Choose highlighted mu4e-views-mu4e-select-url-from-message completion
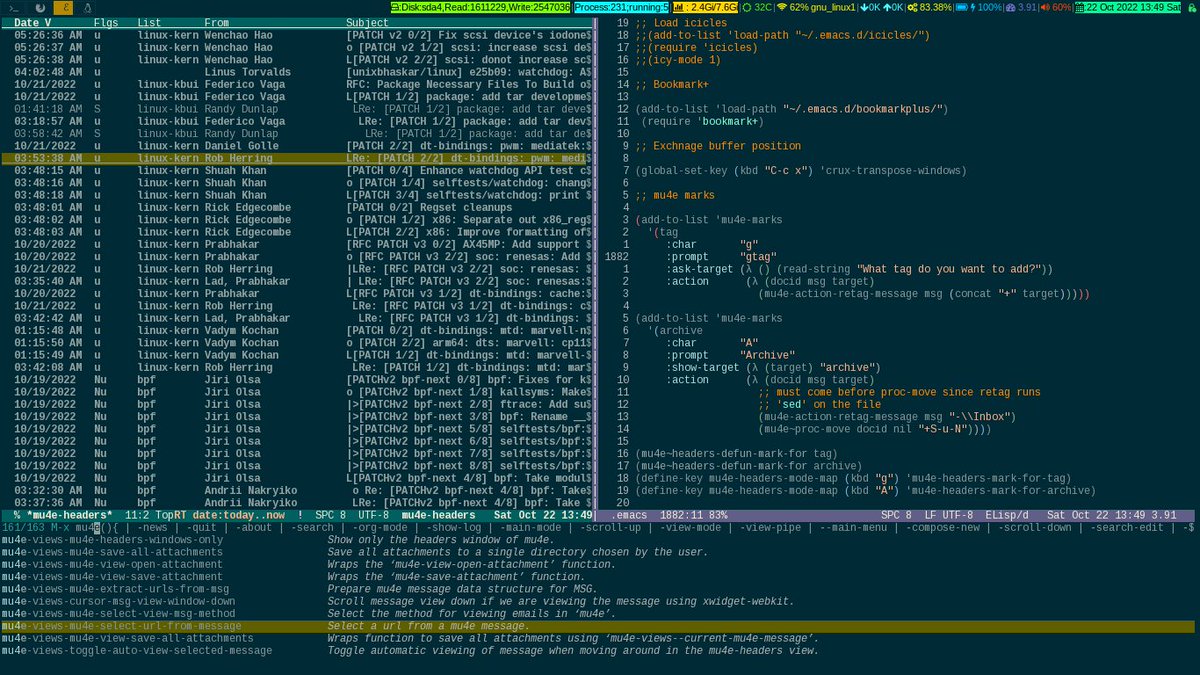Screen dimensions: 1200x675 tap(600, 626)
